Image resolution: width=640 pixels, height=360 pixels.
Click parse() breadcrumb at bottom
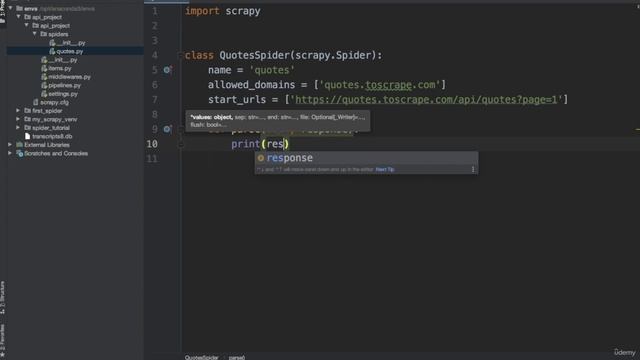click(x=237, y=357)
